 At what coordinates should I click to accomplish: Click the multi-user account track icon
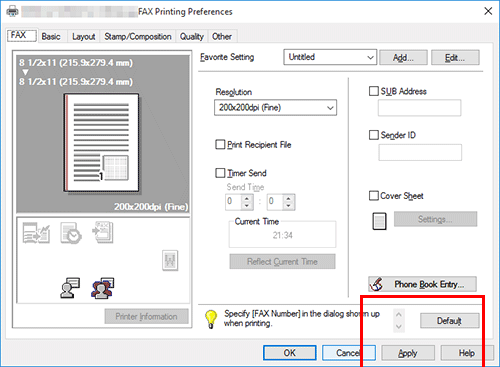102,288
